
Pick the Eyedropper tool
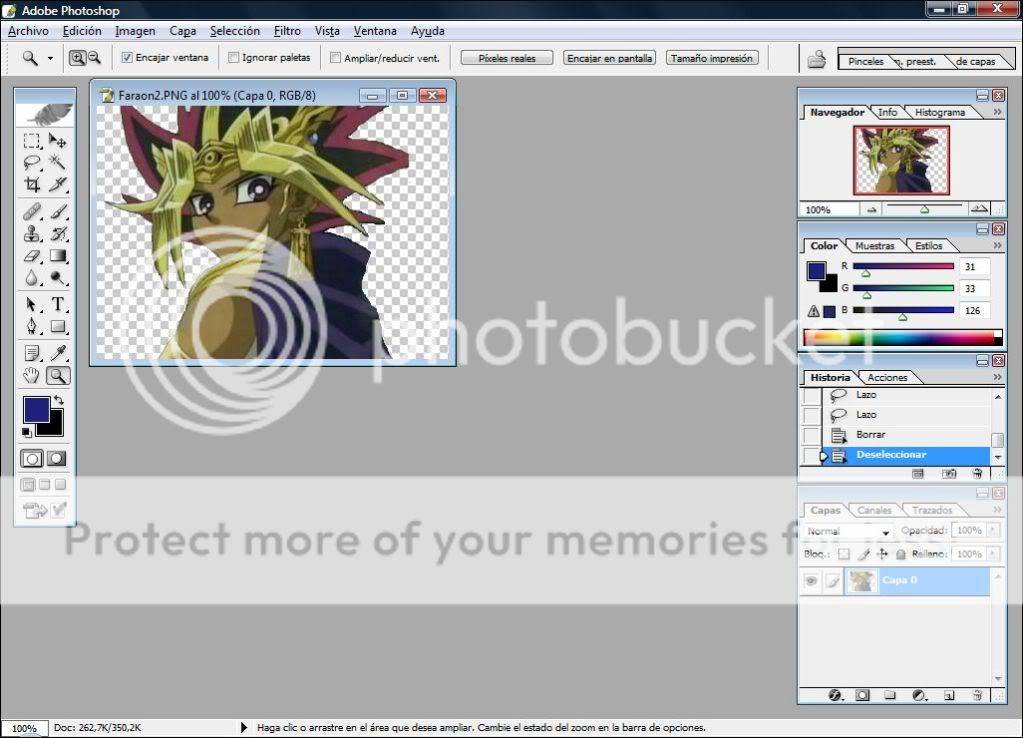(58, 352)
